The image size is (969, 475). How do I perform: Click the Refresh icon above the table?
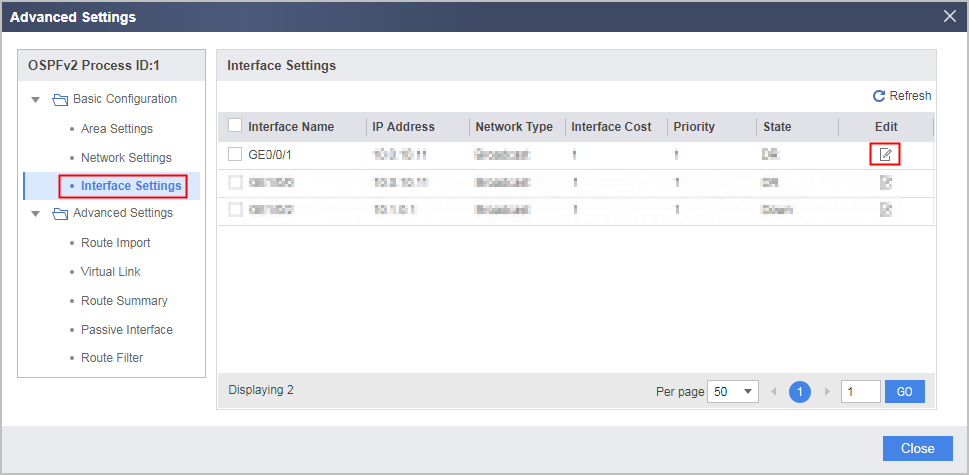[879, 96]
